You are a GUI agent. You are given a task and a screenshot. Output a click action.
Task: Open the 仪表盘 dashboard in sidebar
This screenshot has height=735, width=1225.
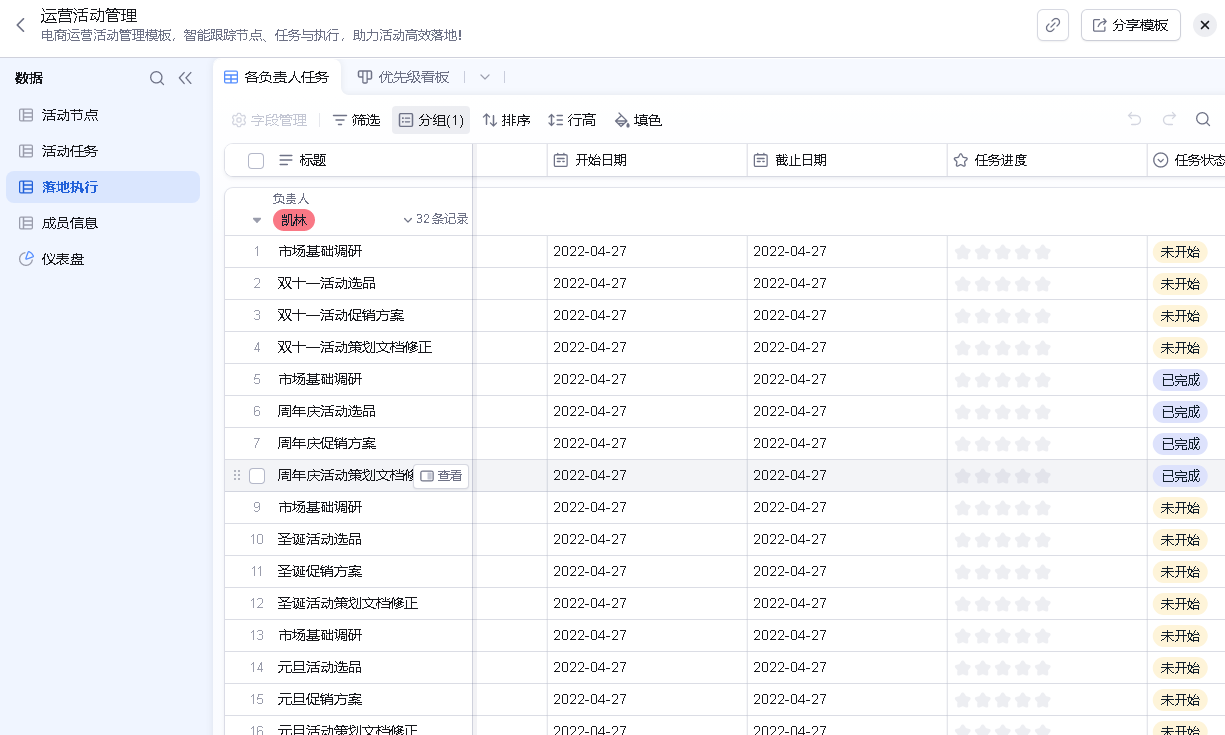62,259
